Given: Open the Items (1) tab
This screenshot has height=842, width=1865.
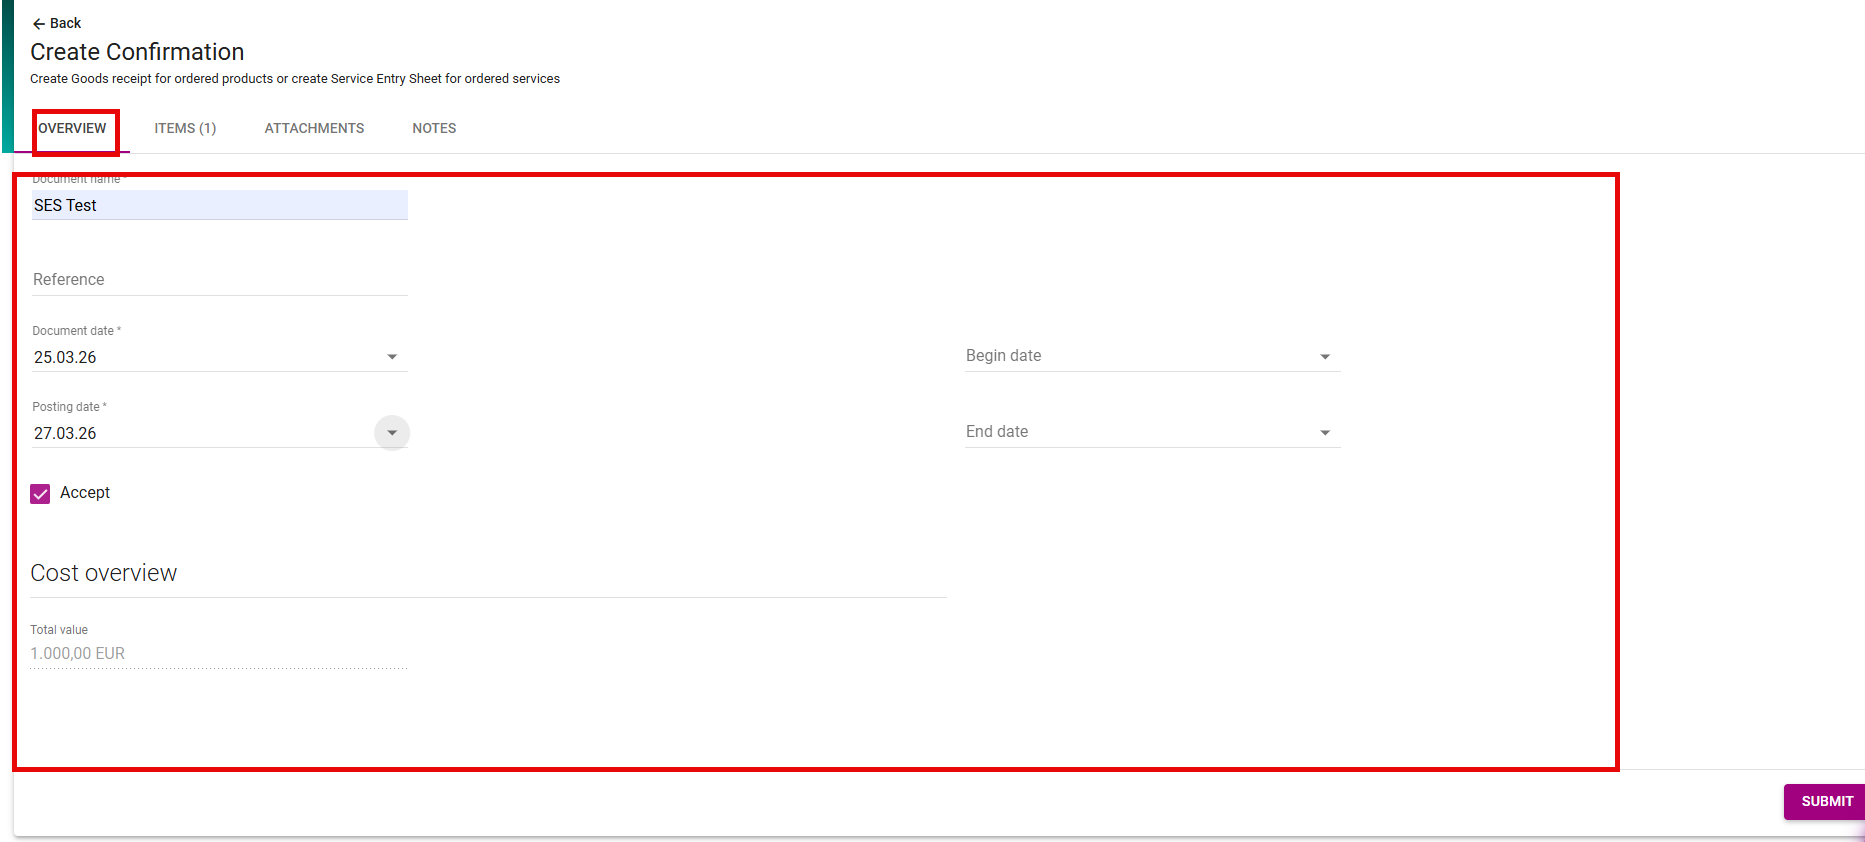Looking at the screenshot, I should [x=185, y=129].
